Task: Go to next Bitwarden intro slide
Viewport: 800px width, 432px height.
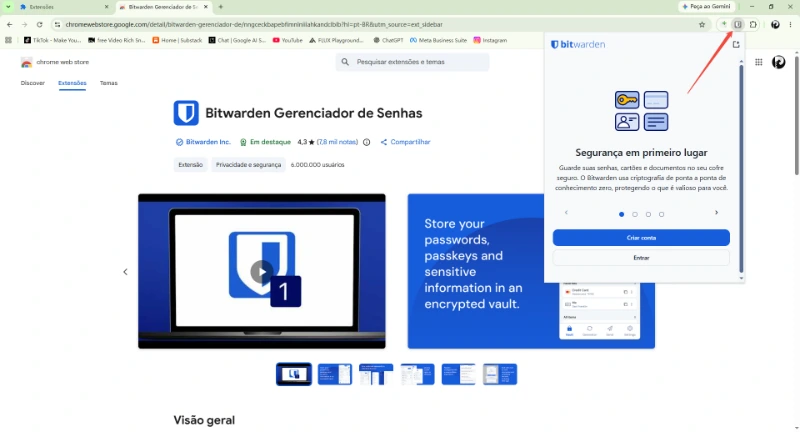Action: [x=716, y=213]
